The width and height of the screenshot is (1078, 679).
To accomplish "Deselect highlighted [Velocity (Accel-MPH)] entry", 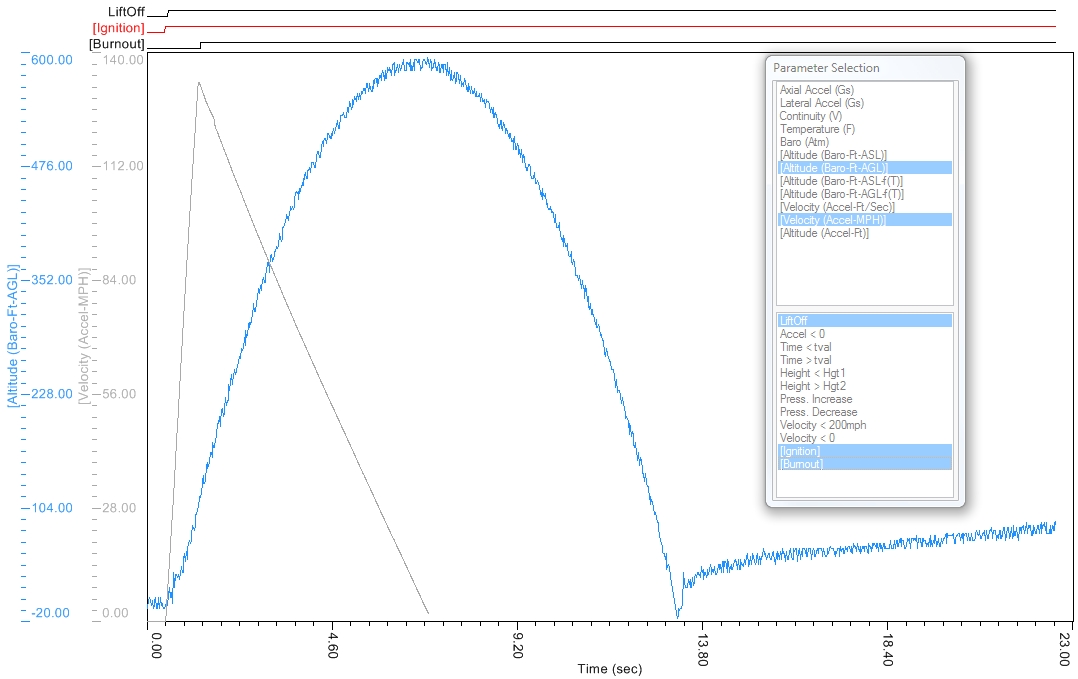I will (x=865, y=220).
